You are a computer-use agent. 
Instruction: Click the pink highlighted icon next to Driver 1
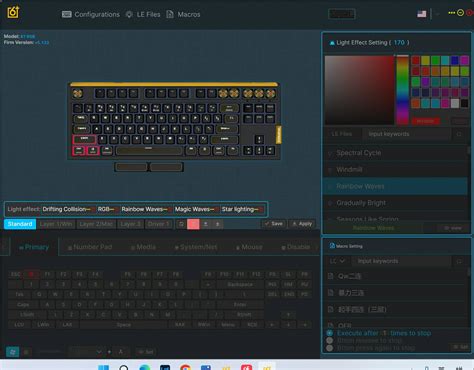click(x=193, y=224)
